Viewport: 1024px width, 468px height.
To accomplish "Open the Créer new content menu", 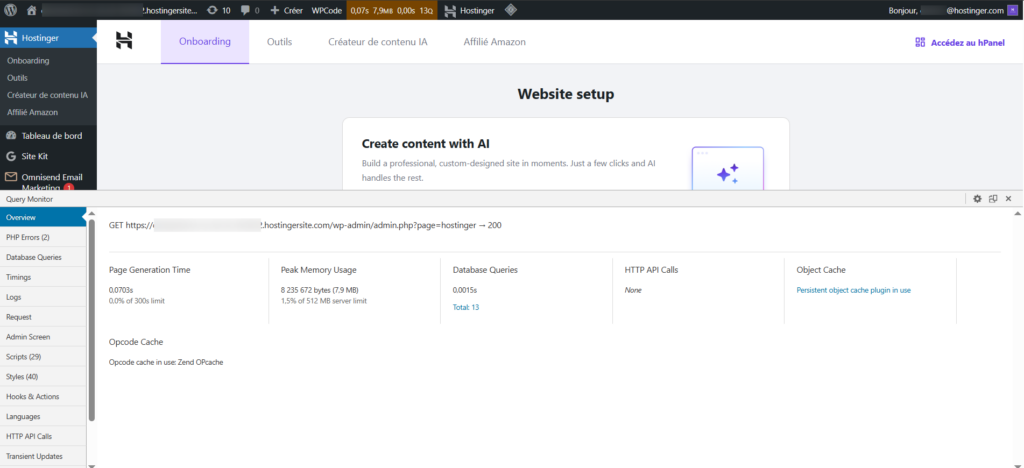I will click(x=287, y=10).
